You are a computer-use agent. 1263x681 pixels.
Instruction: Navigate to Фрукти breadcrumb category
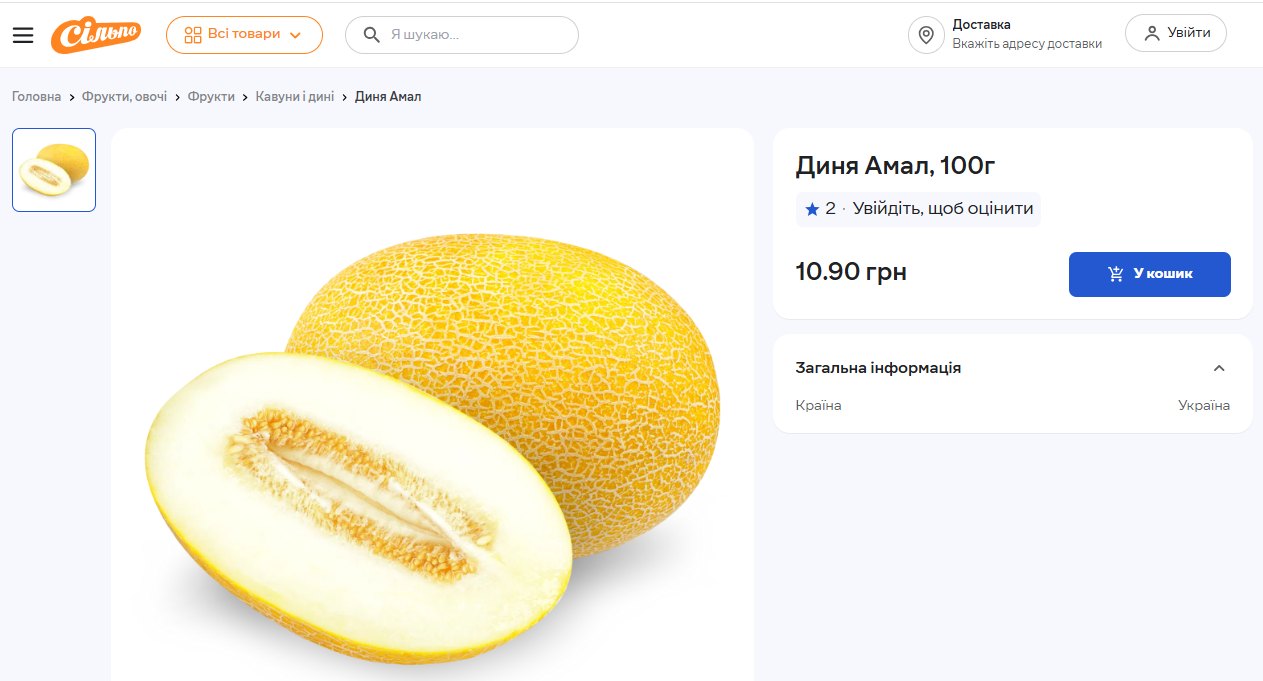tap(212, 97)
